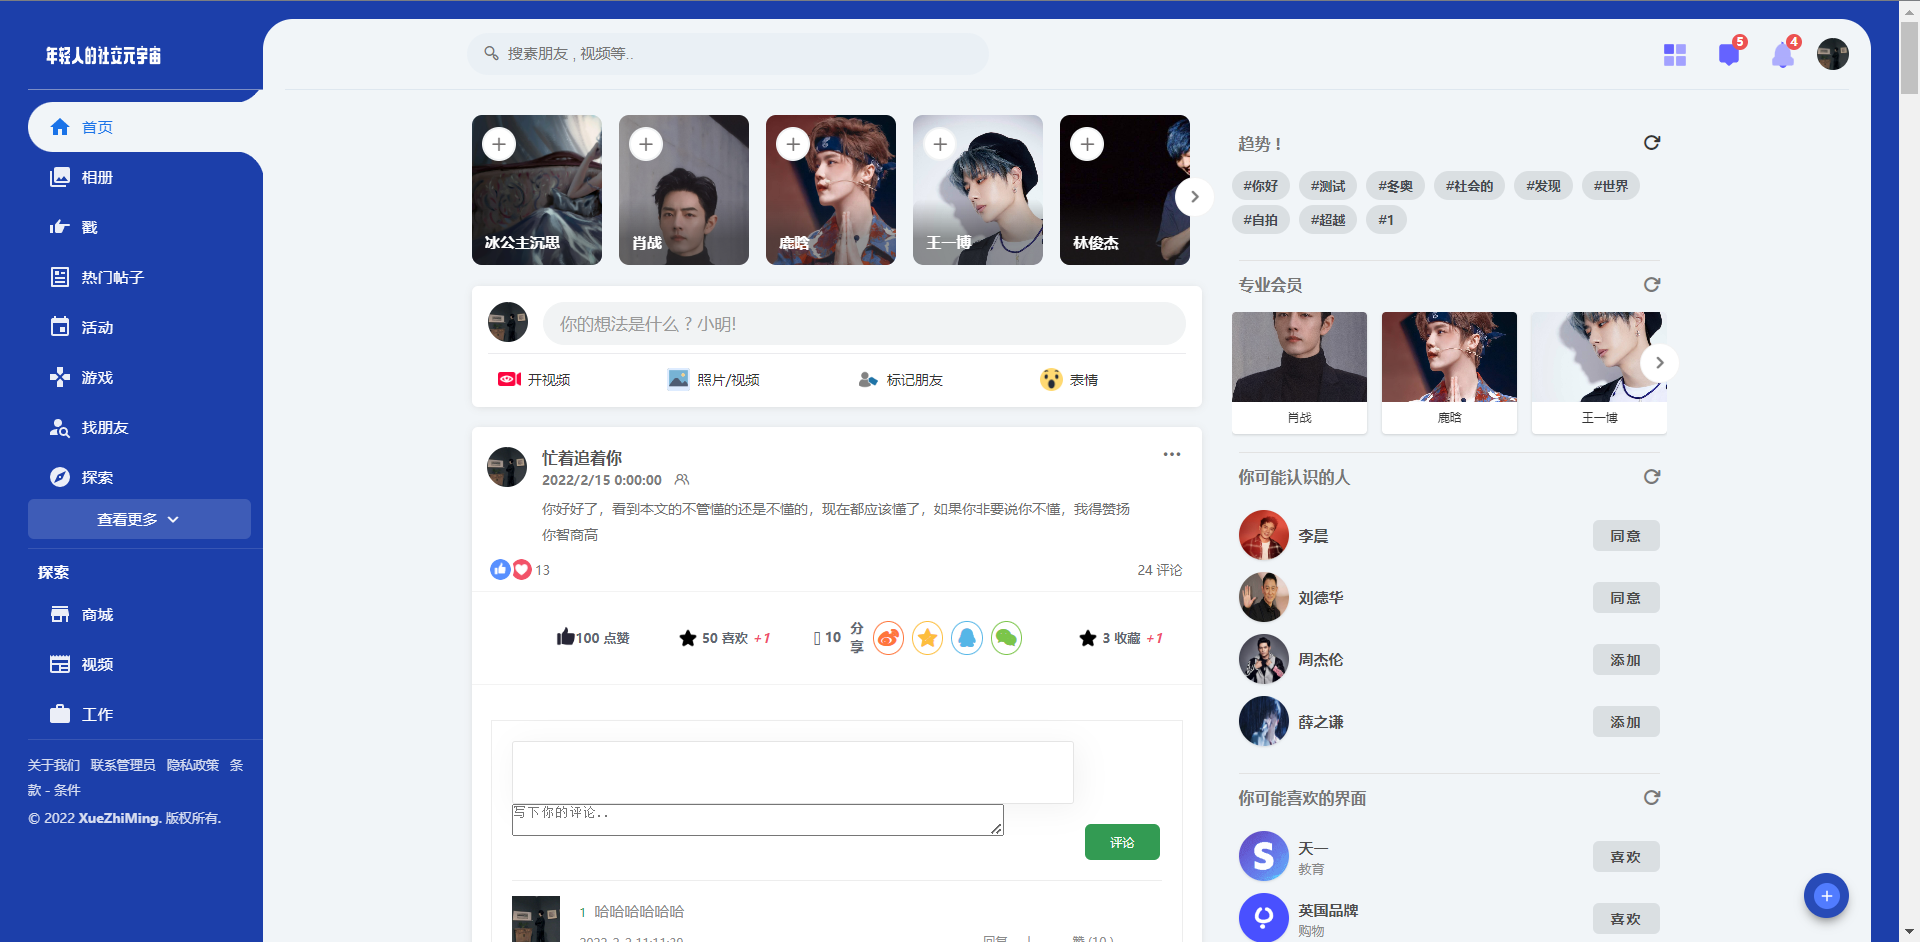
Task: Click the 标记朋友 tag friends option
Action: [900, 379]
